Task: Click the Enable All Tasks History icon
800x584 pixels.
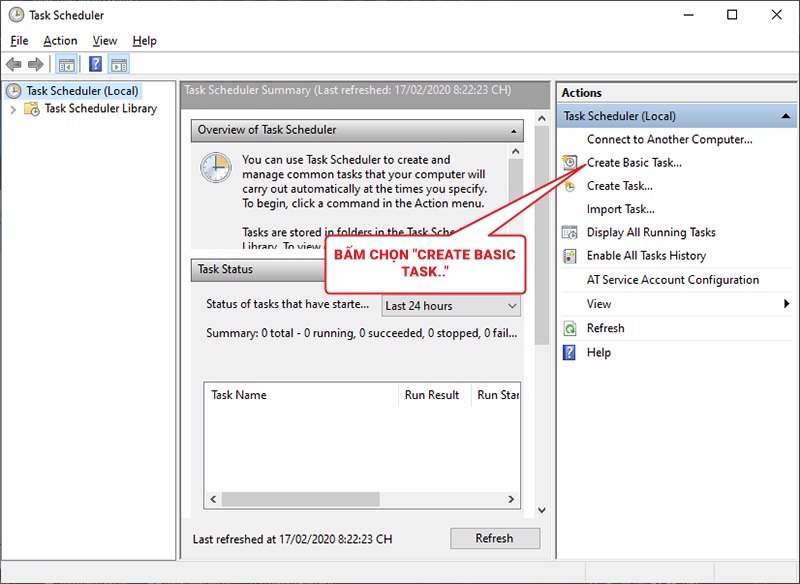Action: pyautogui.click(x=569, y=256)
